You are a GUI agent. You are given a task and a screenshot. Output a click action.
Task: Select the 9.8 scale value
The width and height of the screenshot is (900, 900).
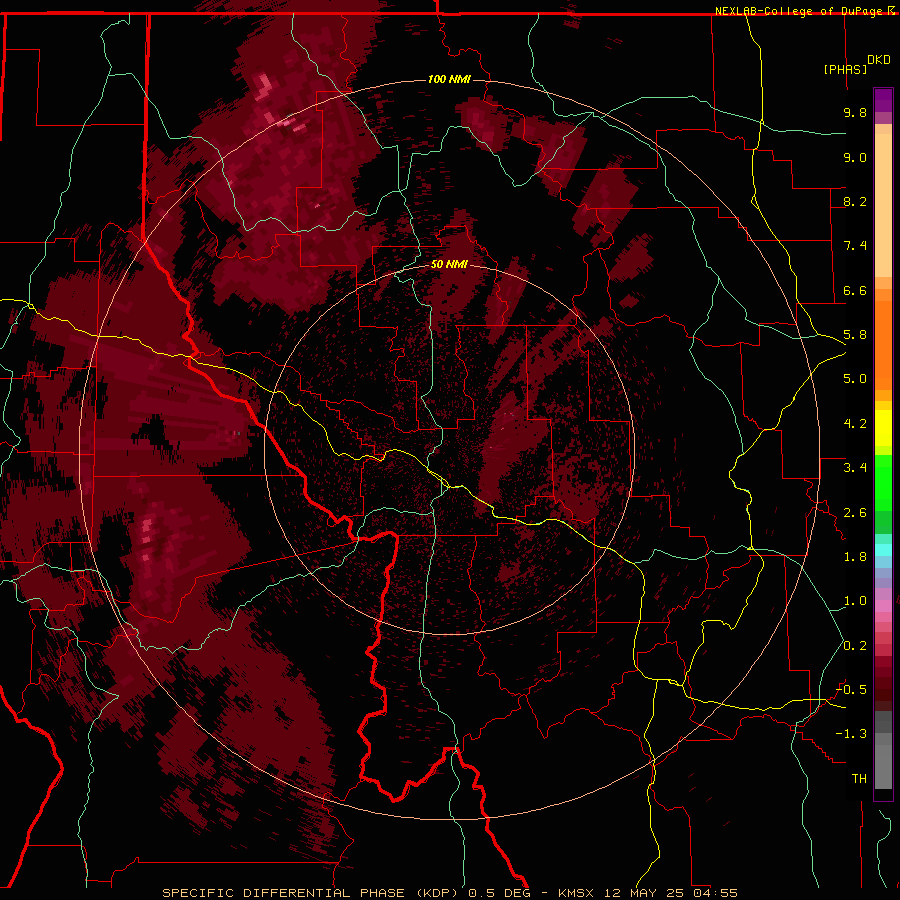click(x=855, y=112)
